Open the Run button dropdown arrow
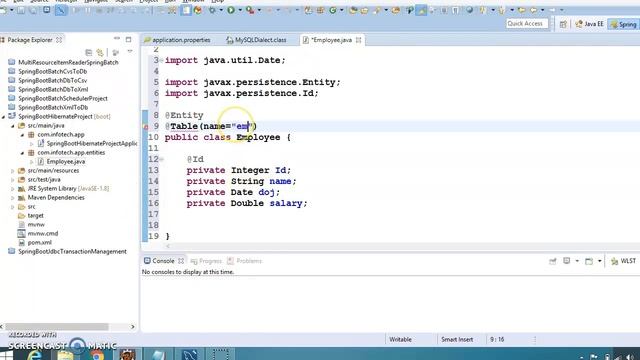This screenshot has height=360, width=640. 240,10
